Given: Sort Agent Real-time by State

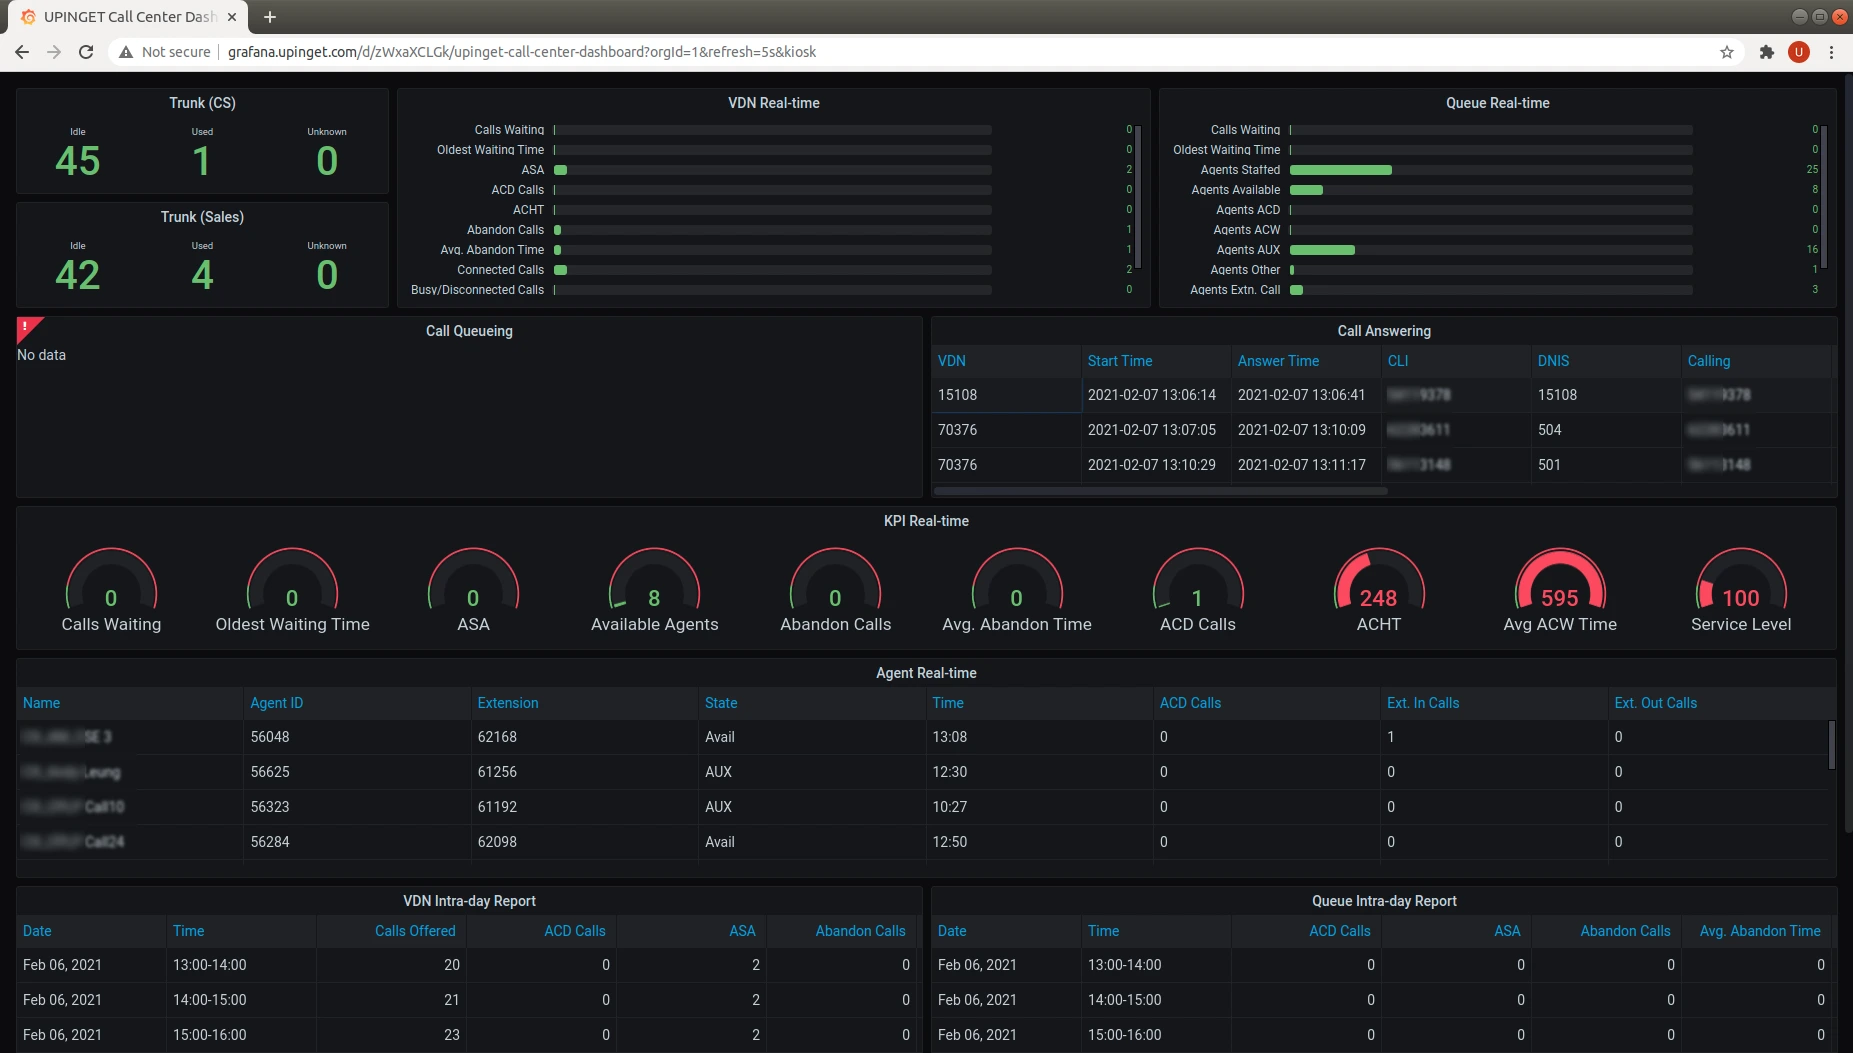Looking at the screenshot, I should (x=721, y=703).
